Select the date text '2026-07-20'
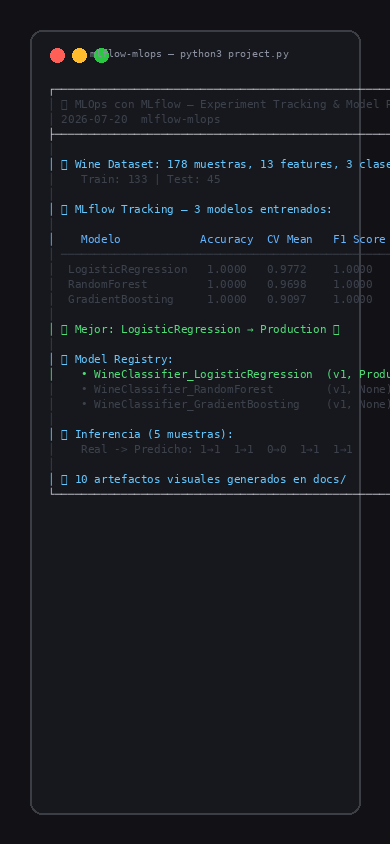Viewport: 390px width, 844px height. 94,119
